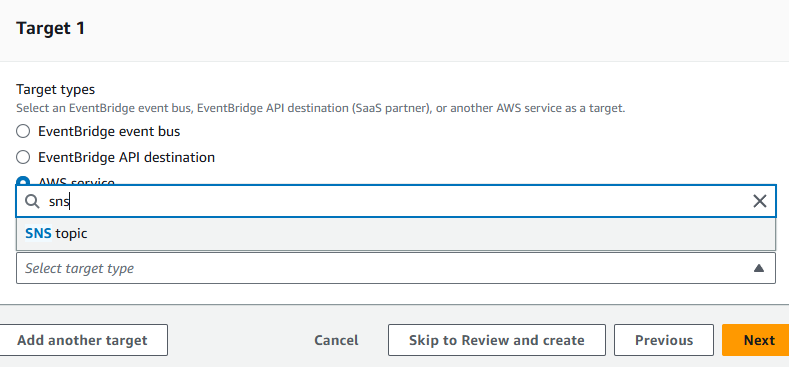Click the Cancel button
This screenshot has width=789, height=367.
[336, 340]
